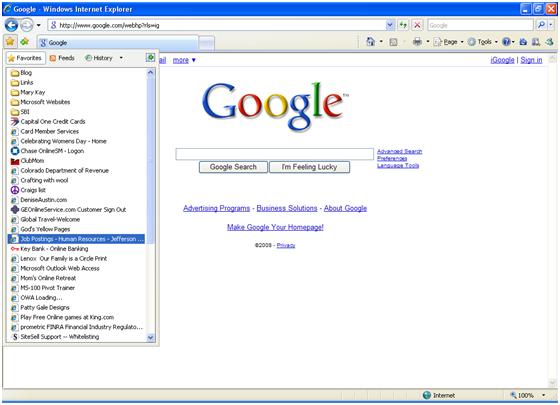Image resolution: width=560 pixels, height=405 pixels.
Task: Open the Print dropdown arrow
Action: tap(428, 42)
